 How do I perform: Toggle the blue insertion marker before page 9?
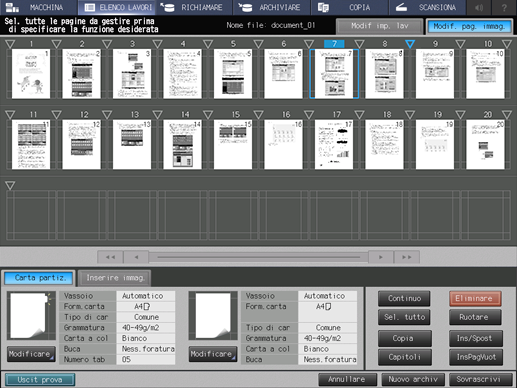410,44
